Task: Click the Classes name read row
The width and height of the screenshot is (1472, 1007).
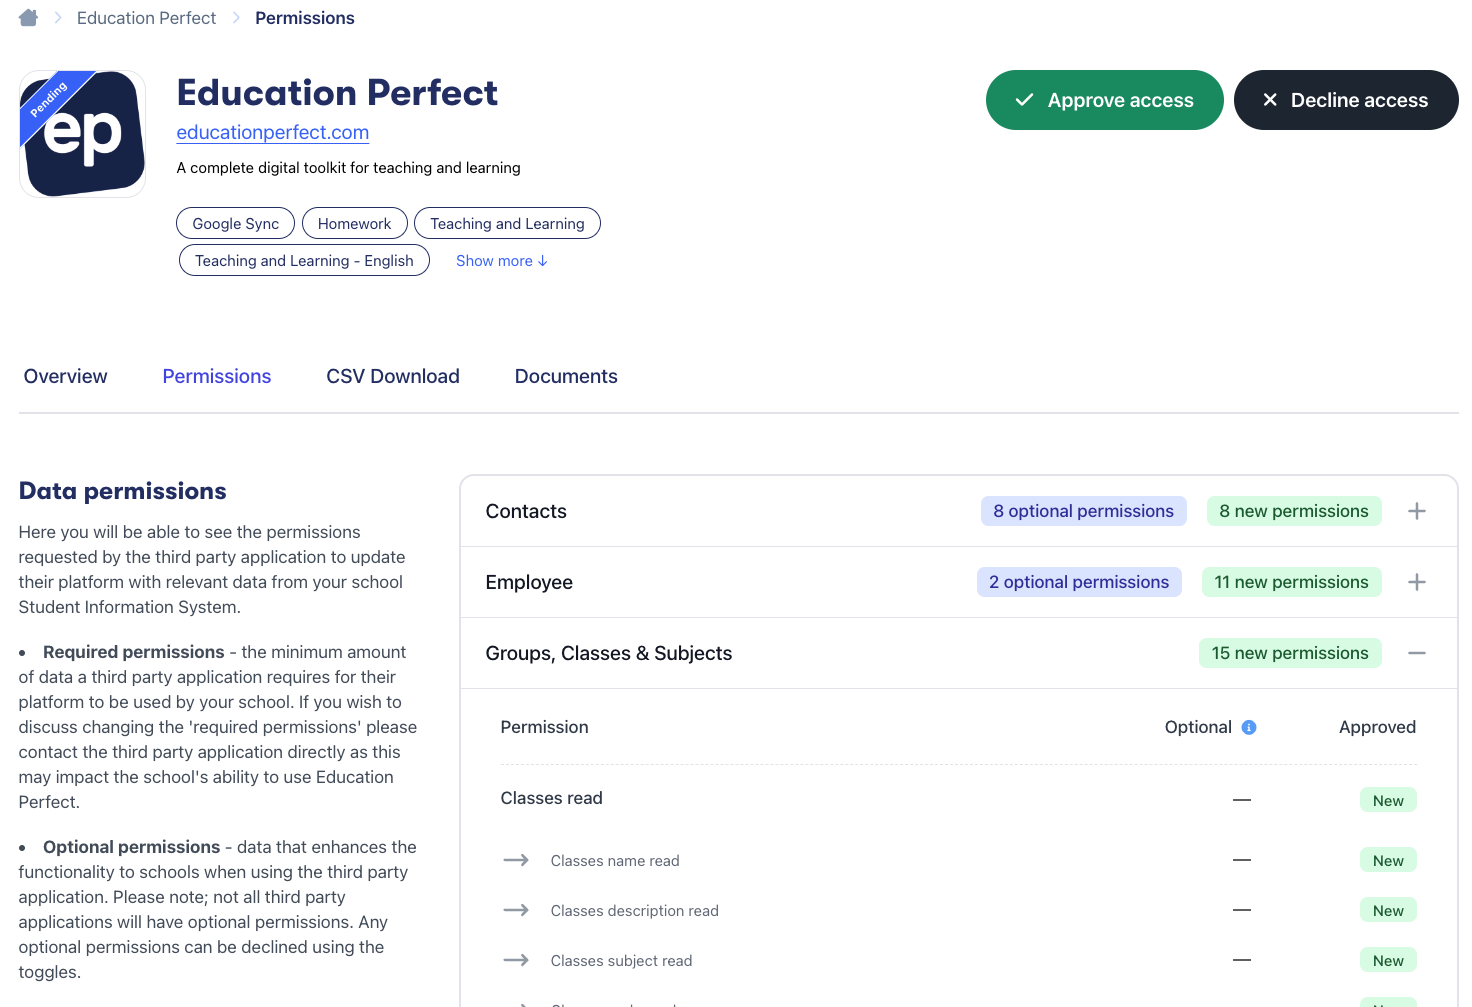Action: [958, 861]
